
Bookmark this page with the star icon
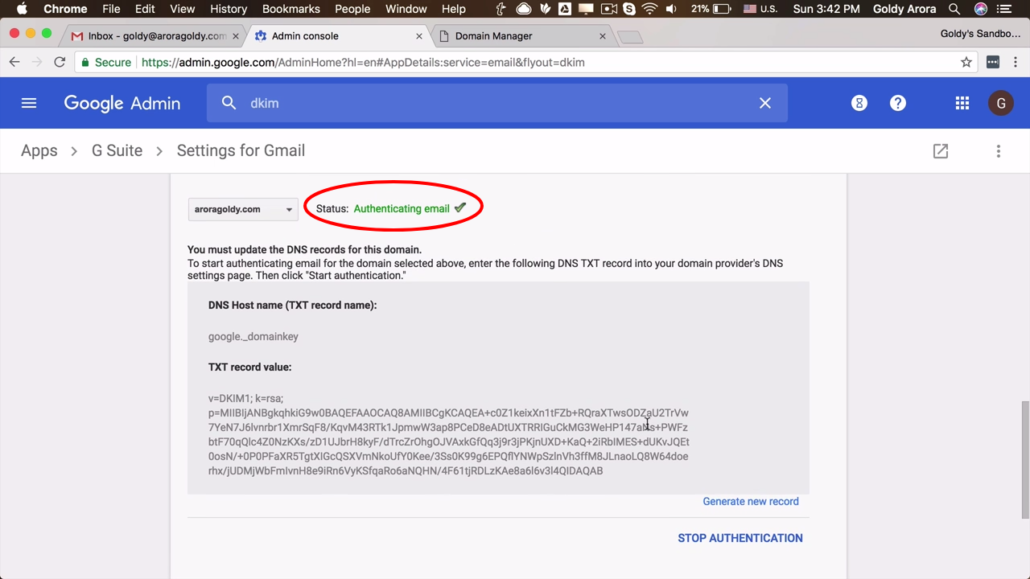(x=966, y=62)
